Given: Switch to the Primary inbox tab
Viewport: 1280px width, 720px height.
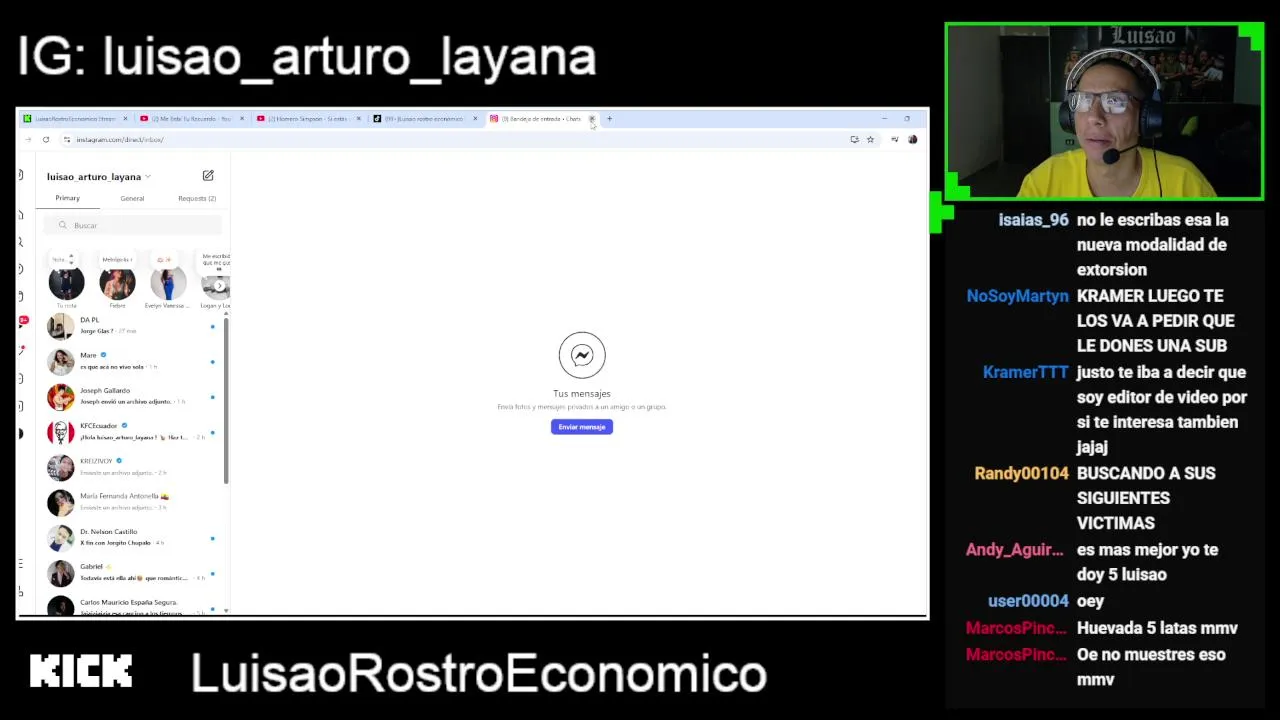Looking at the screenshot, I should 67,198.
